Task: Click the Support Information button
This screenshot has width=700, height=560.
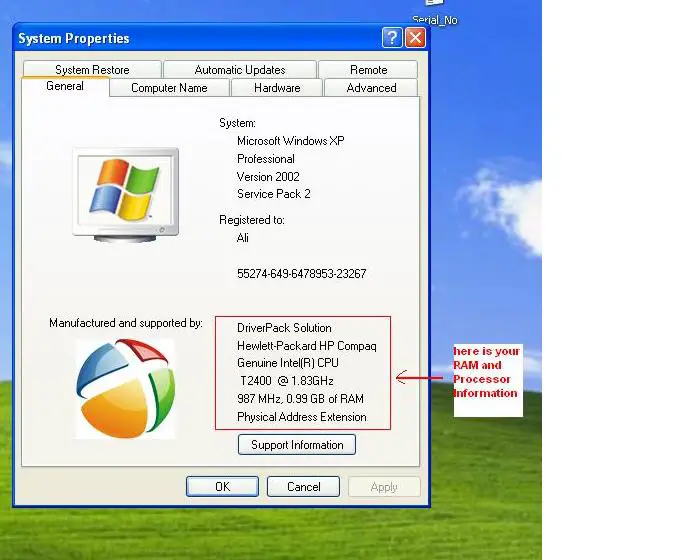Action: 297,445
